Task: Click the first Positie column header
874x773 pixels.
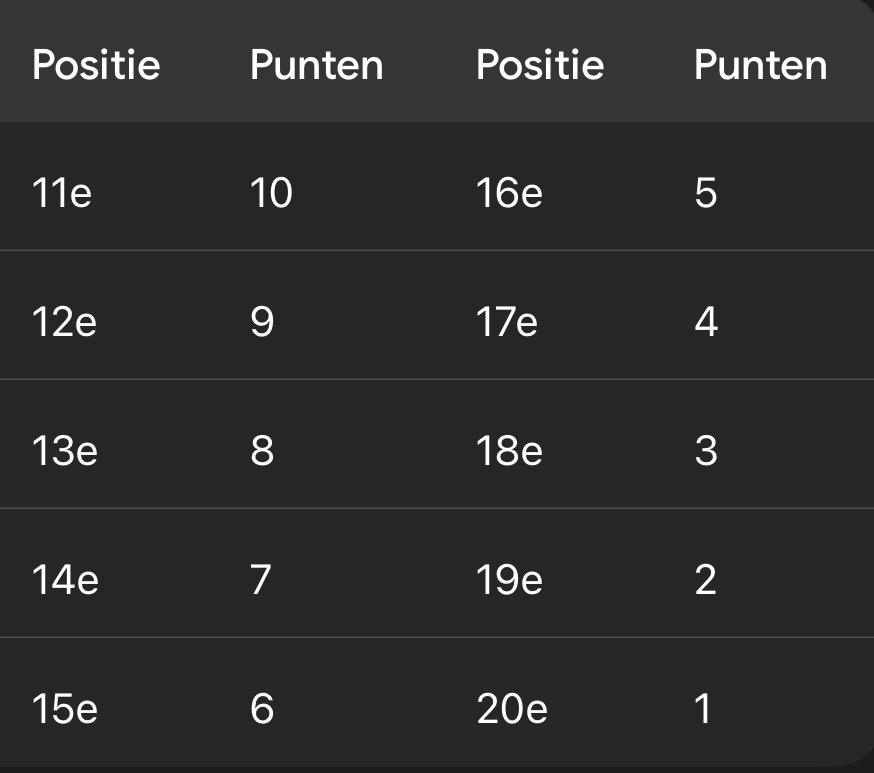Action: [96, 65]
